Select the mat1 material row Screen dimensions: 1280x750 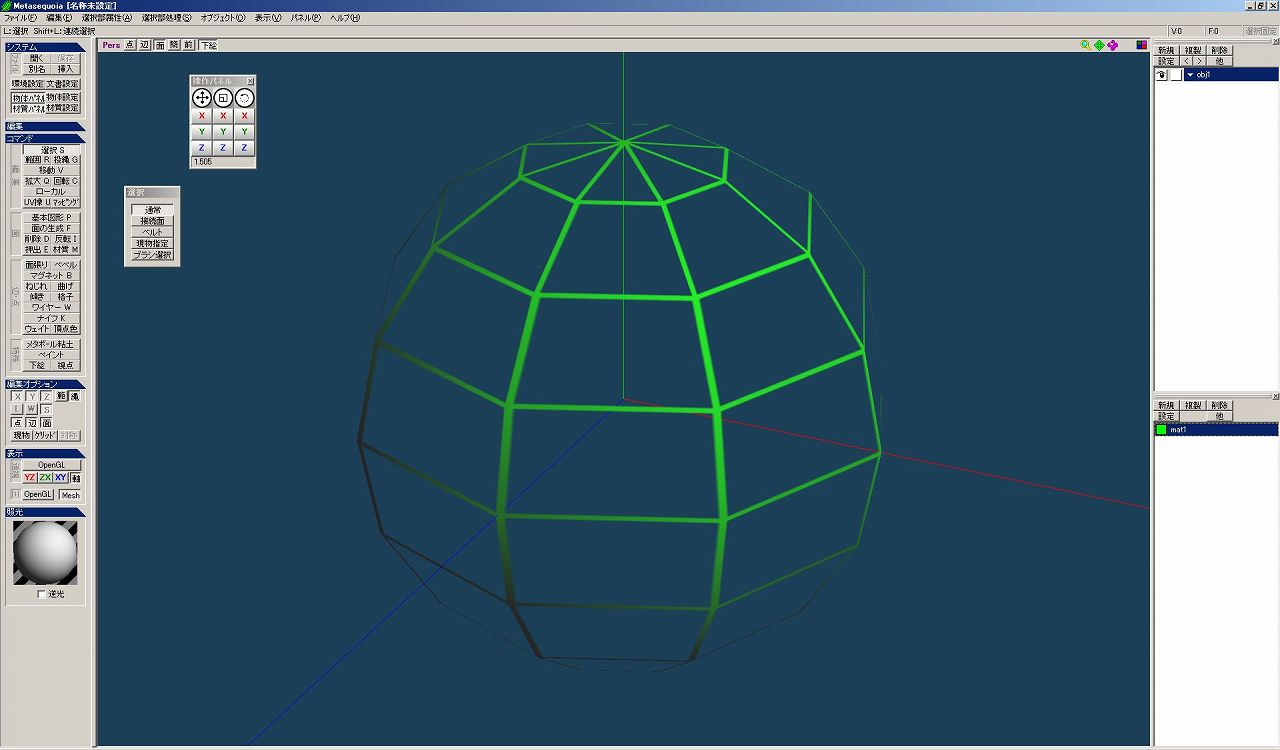pyautogui.click(x=1216, y=430)
